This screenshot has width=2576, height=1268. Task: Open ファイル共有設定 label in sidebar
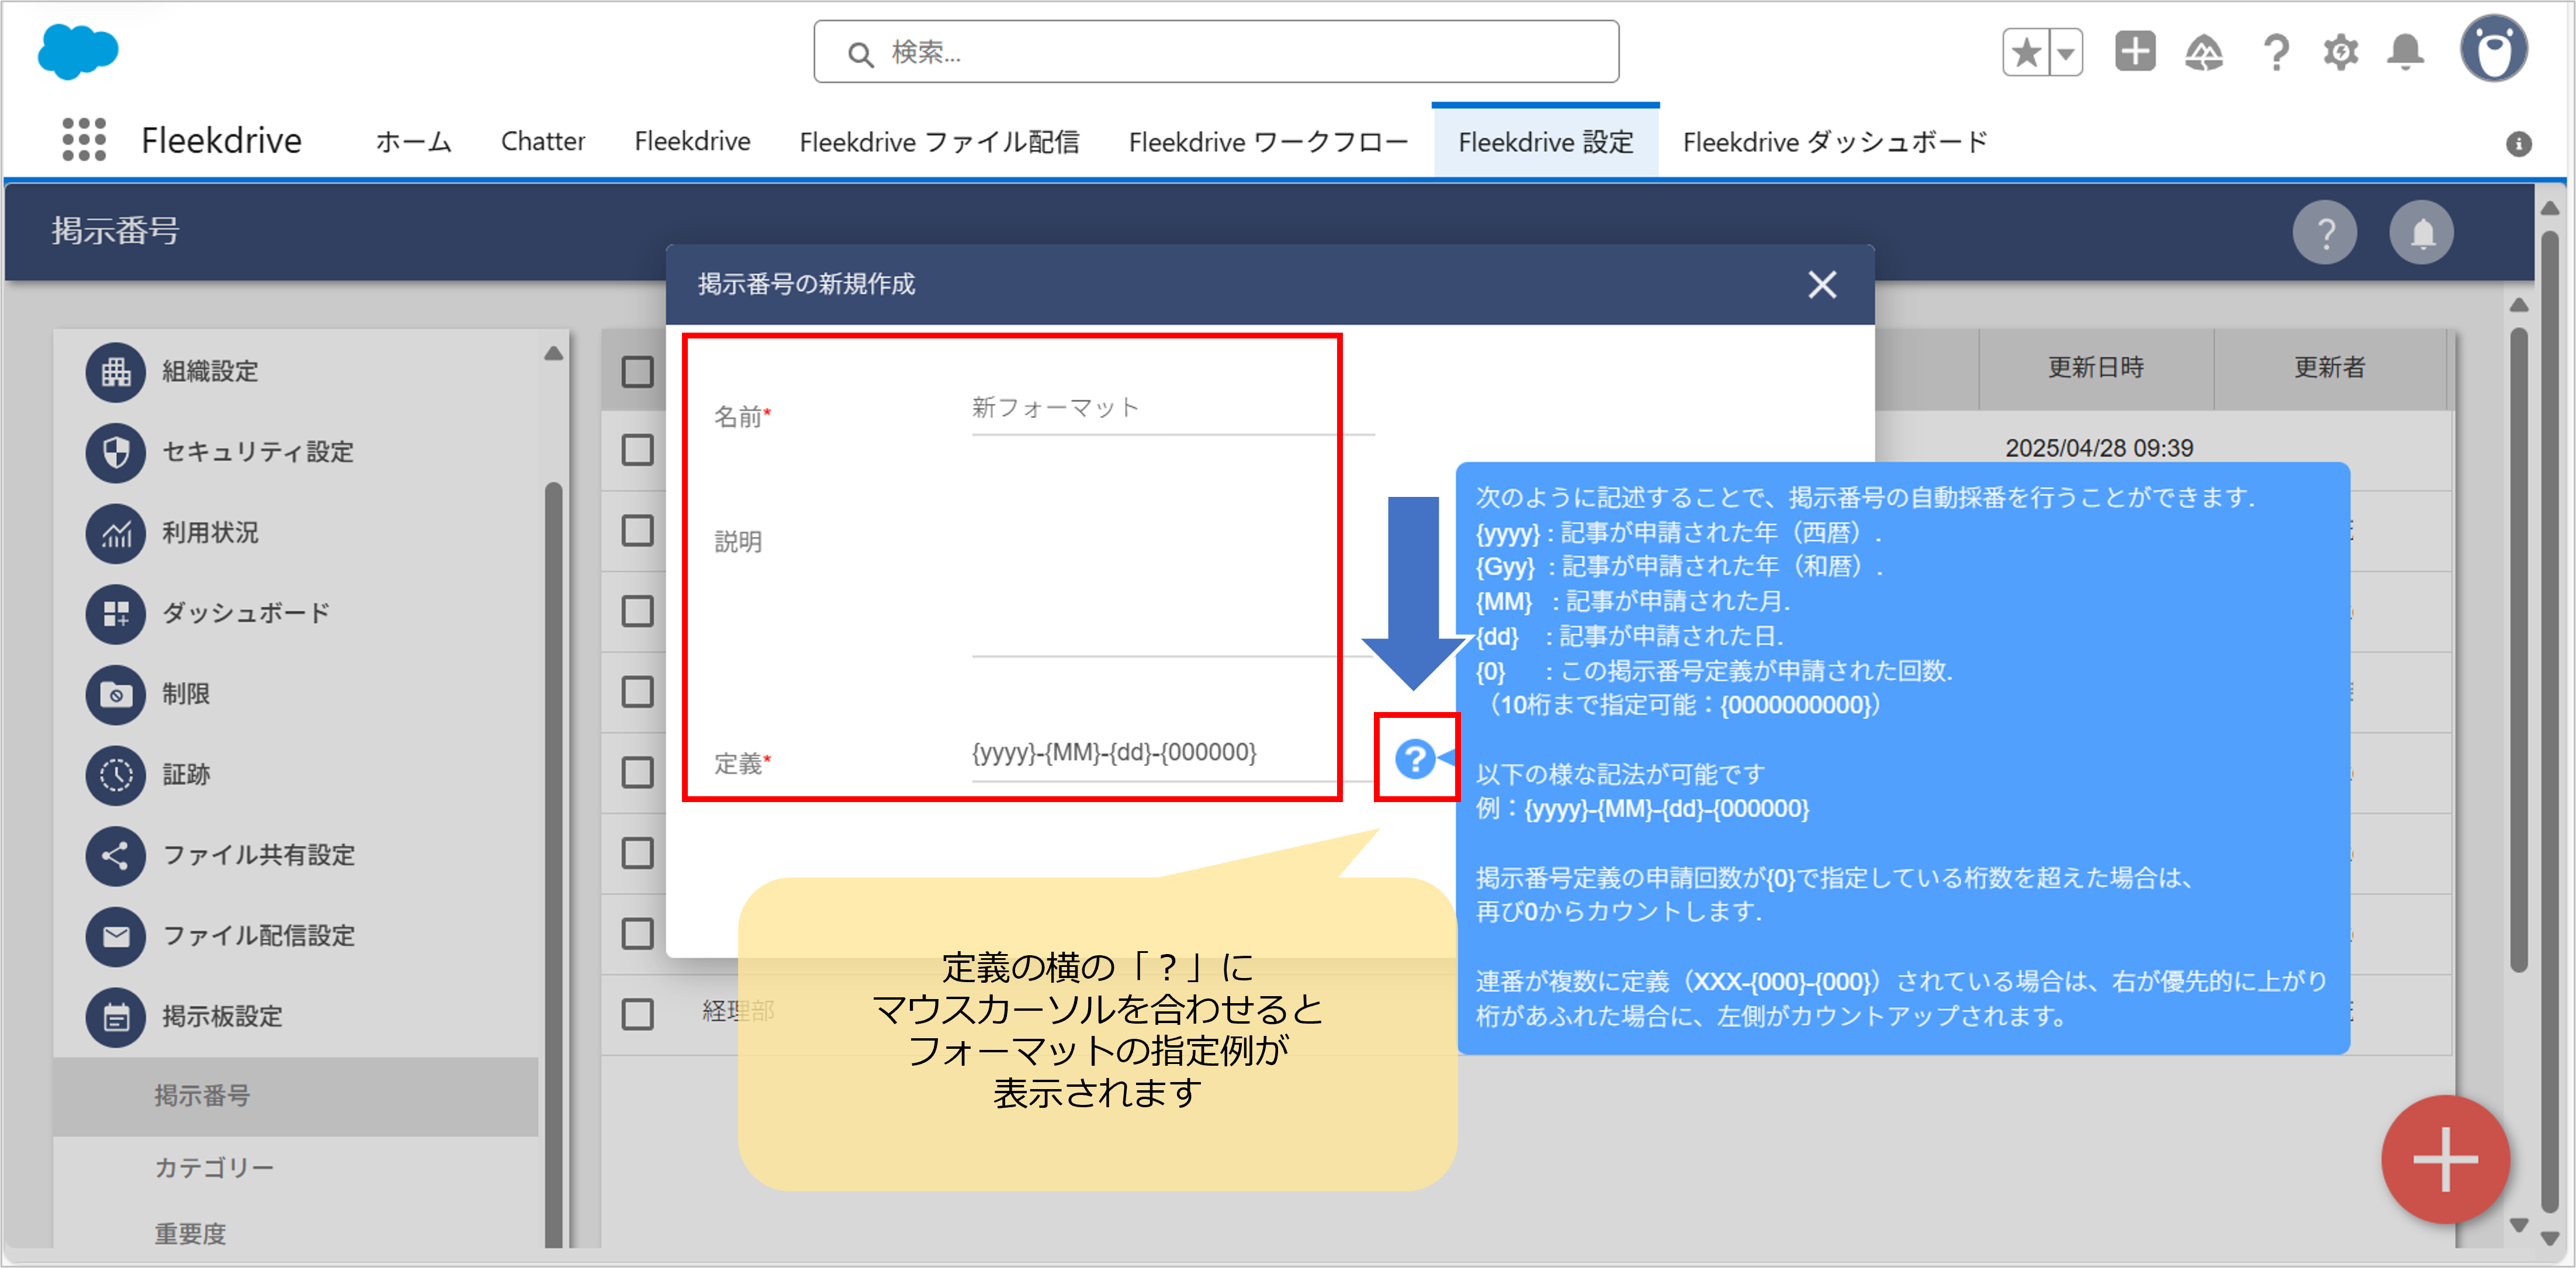click(x=259, y=855)
